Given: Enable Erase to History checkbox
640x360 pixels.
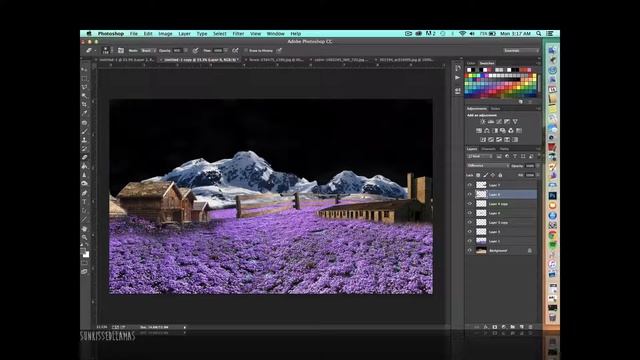Looking at the screenshot, I should (246, 51).
